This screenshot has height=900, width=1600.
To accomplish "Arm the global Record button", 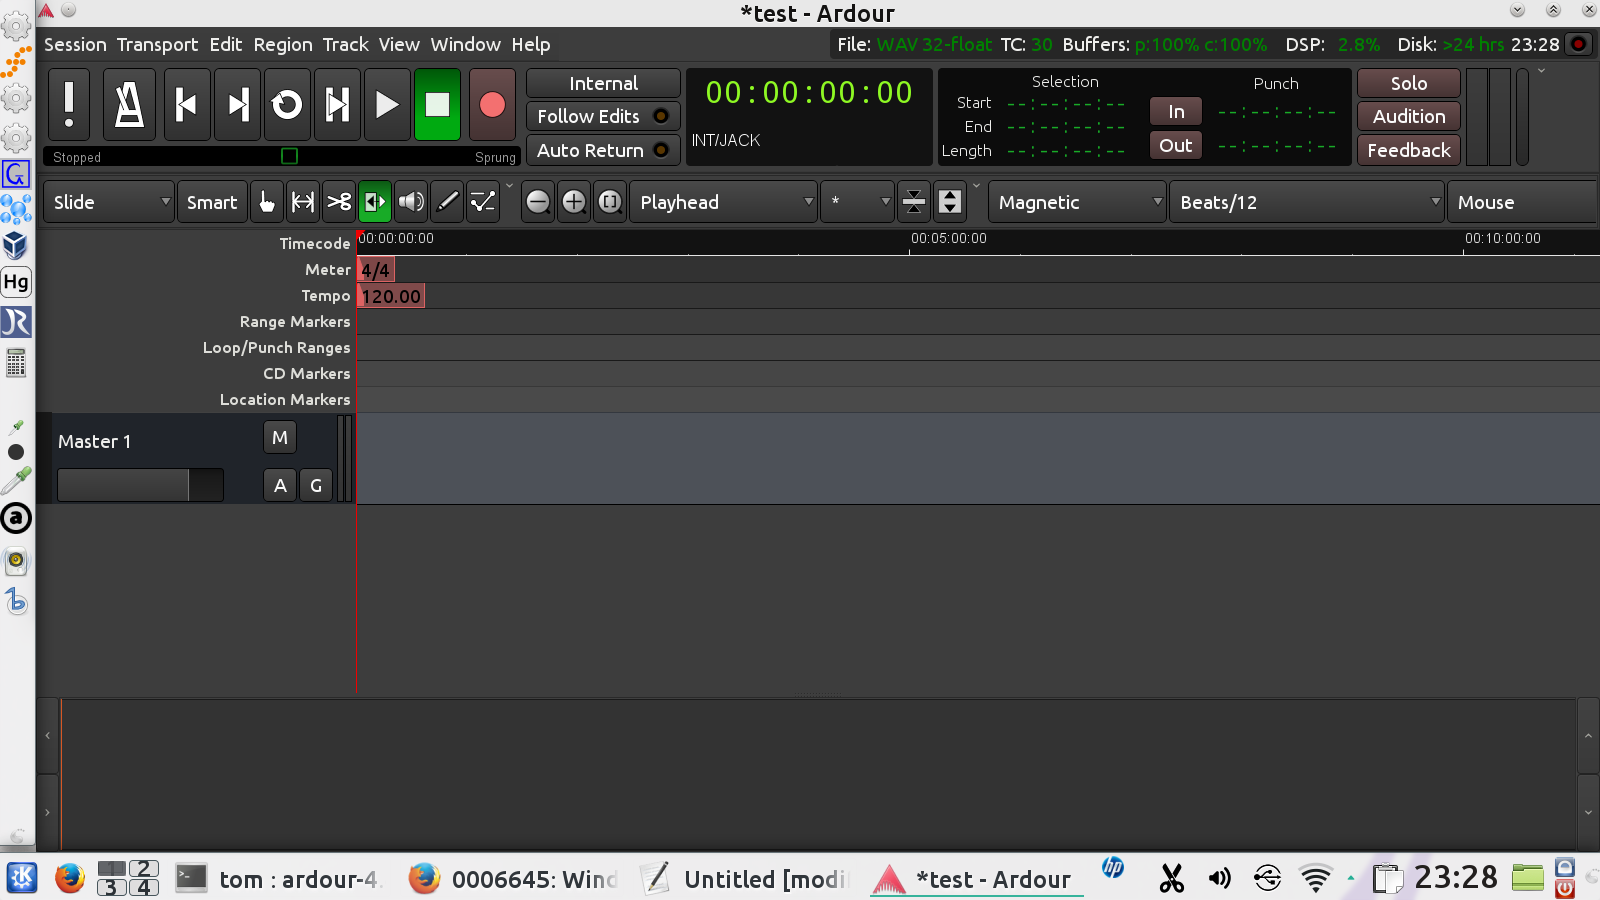I will tap(492, 104).
